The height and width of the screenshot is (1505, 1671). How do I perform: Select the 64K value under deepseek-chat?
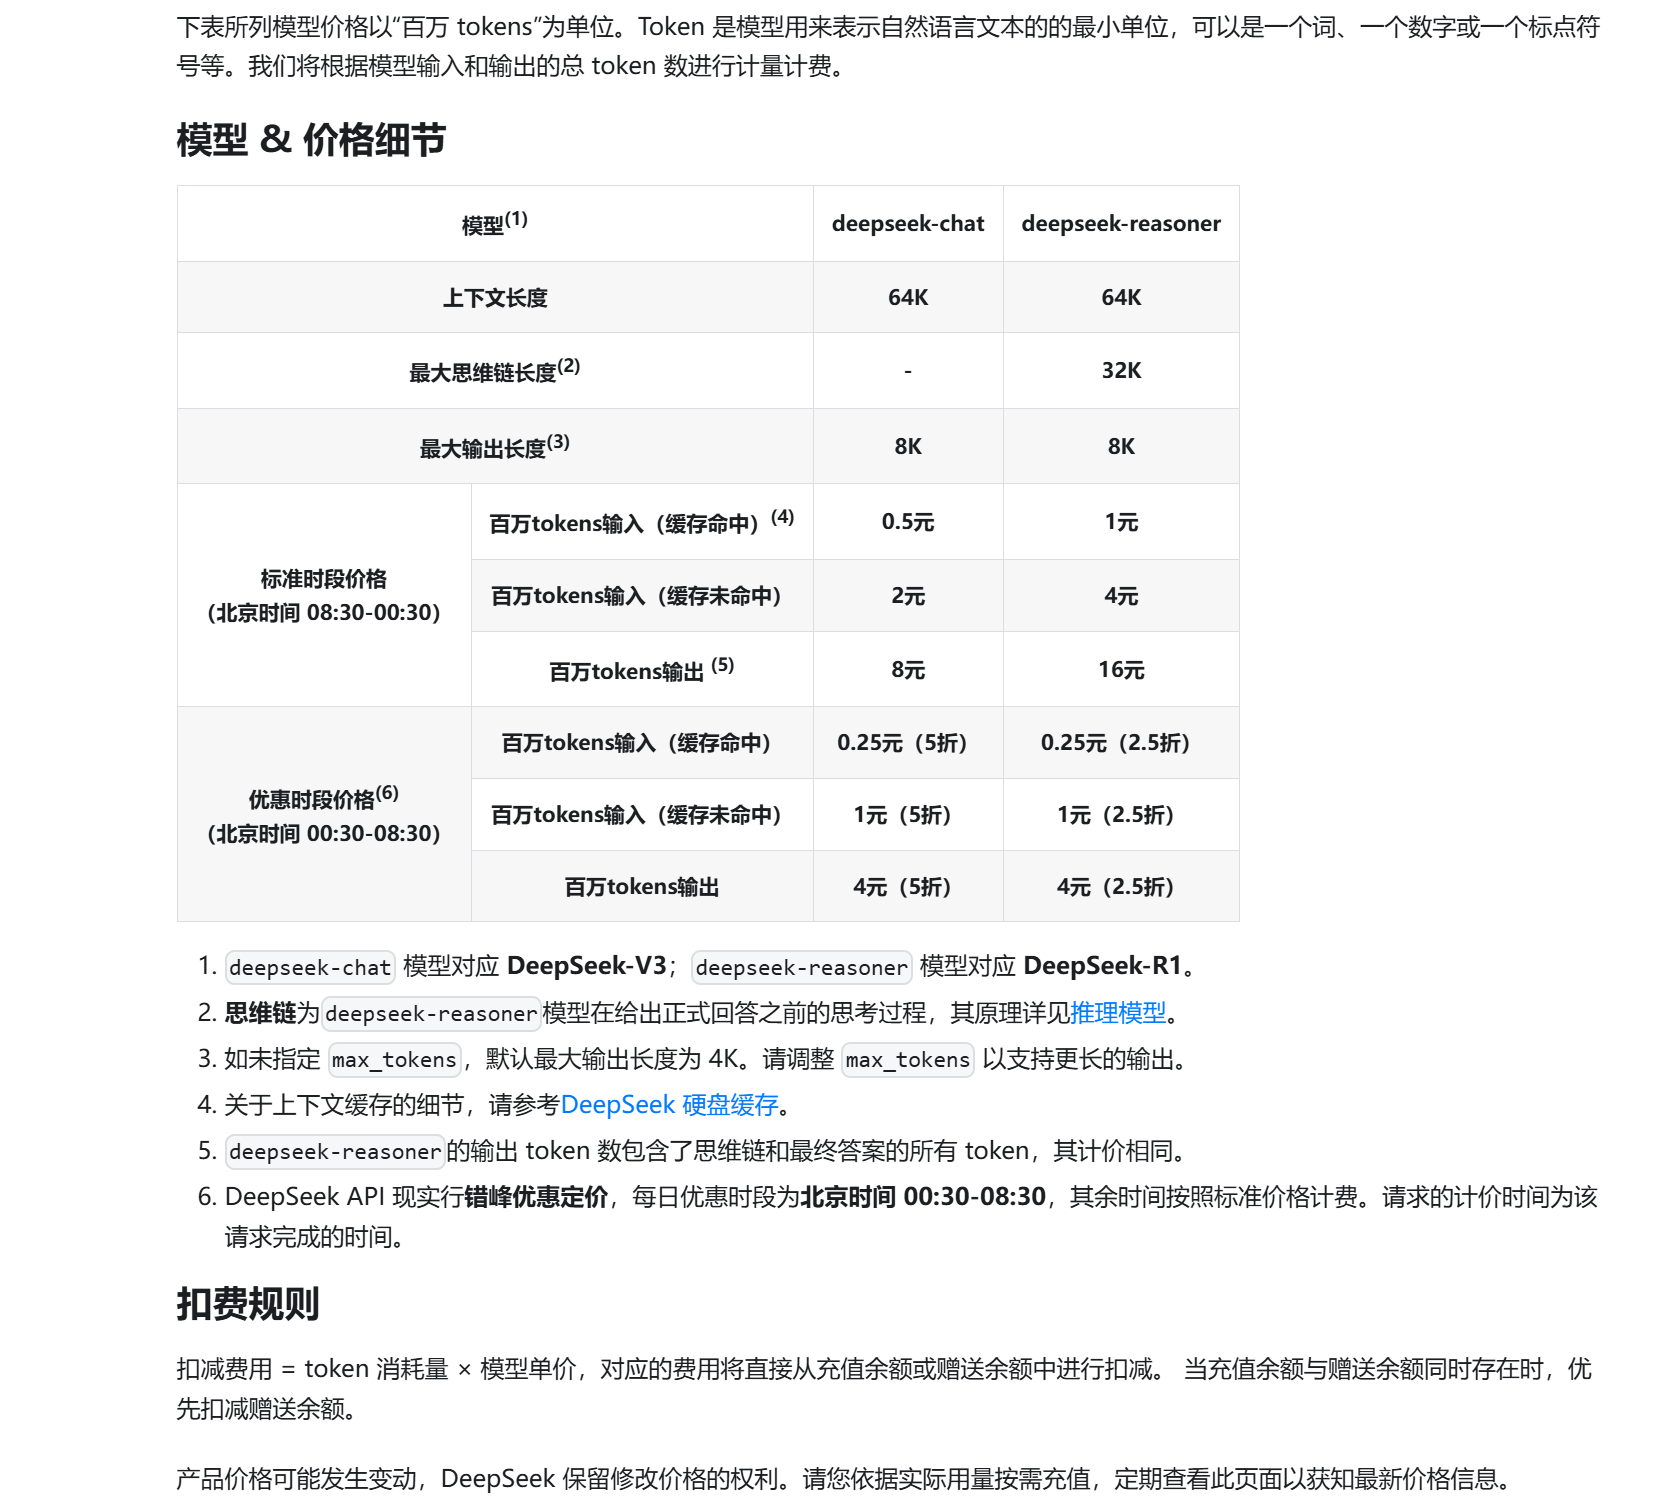click(908, 297)
